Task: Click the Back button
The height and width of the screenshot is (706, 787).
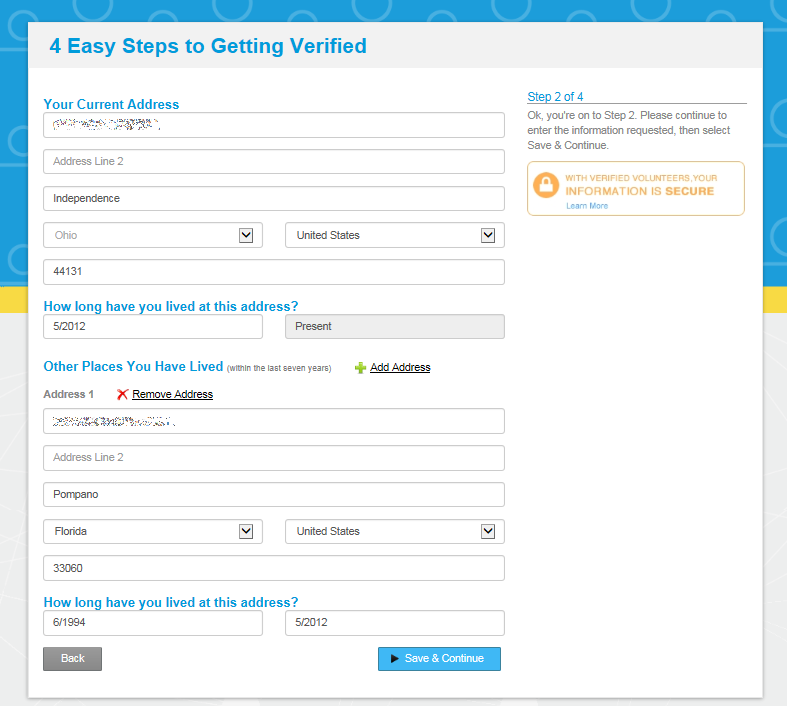Action: [x=72, y=659]
